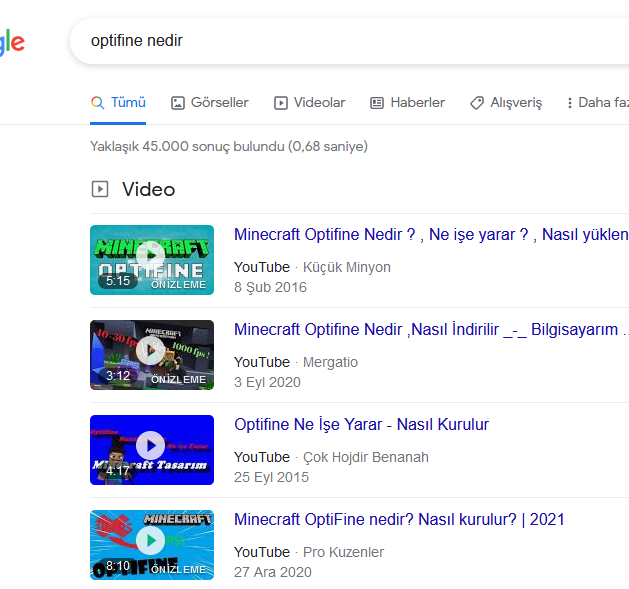Select the Tümü tab
This screenshot has width=629, height=589.
click(x=118, y=103)
